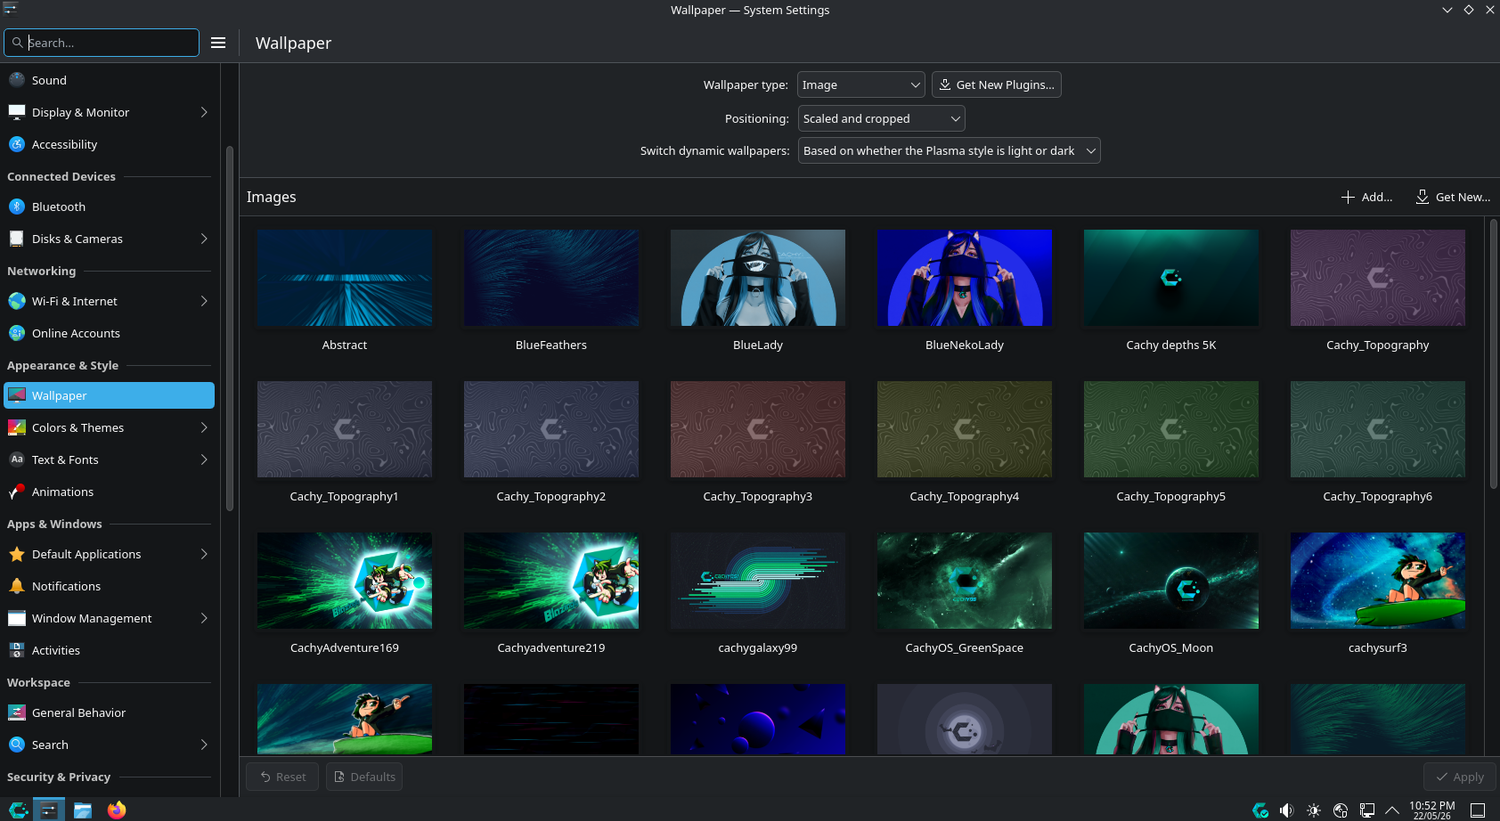Open the Wallpaper type dropdown
This screenshot has height=821, width=1500.
[x=861, y=85]
